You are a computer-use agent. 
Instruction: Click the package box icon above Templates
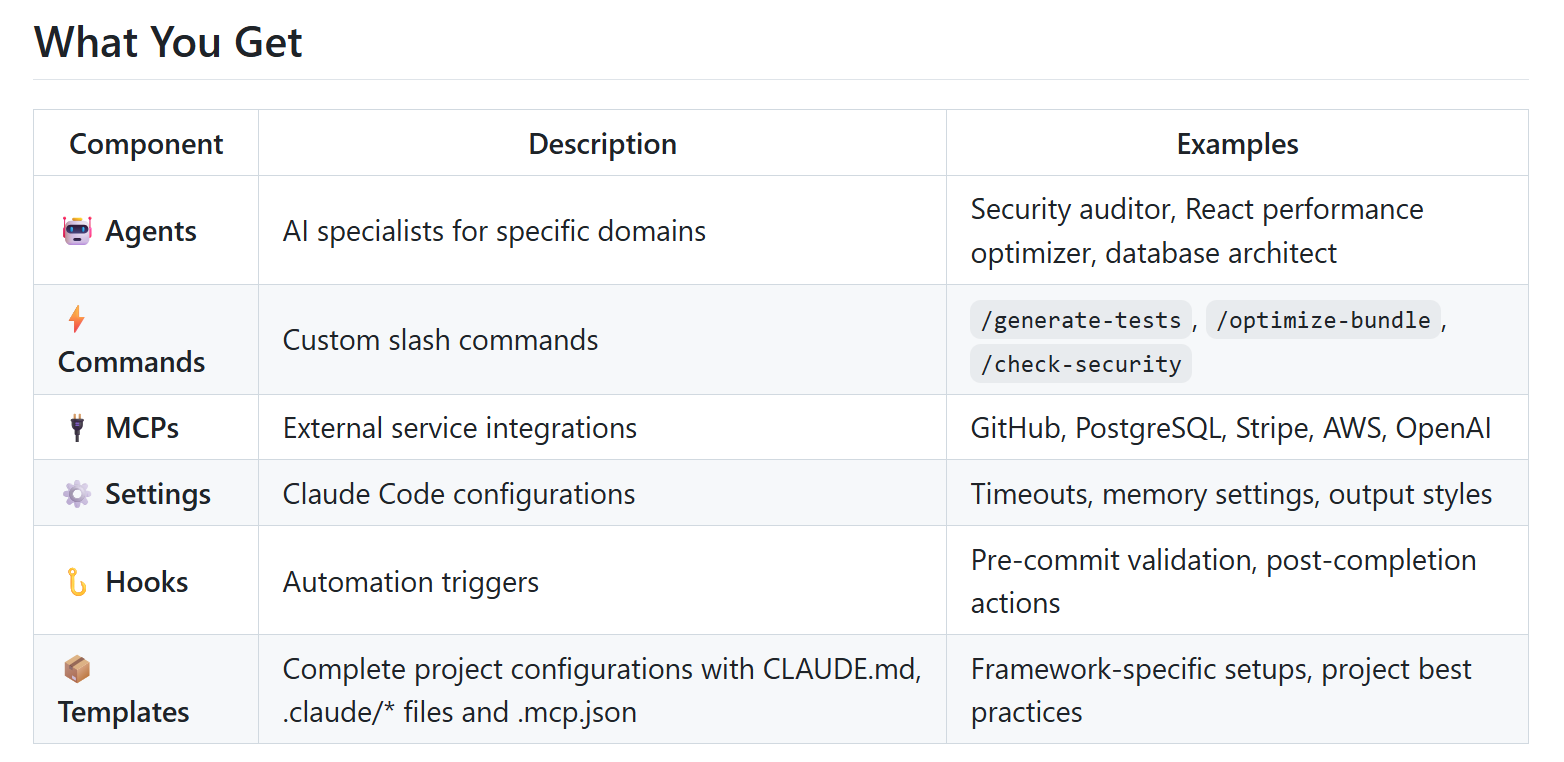pyautogui.click(x=77, y=669)
